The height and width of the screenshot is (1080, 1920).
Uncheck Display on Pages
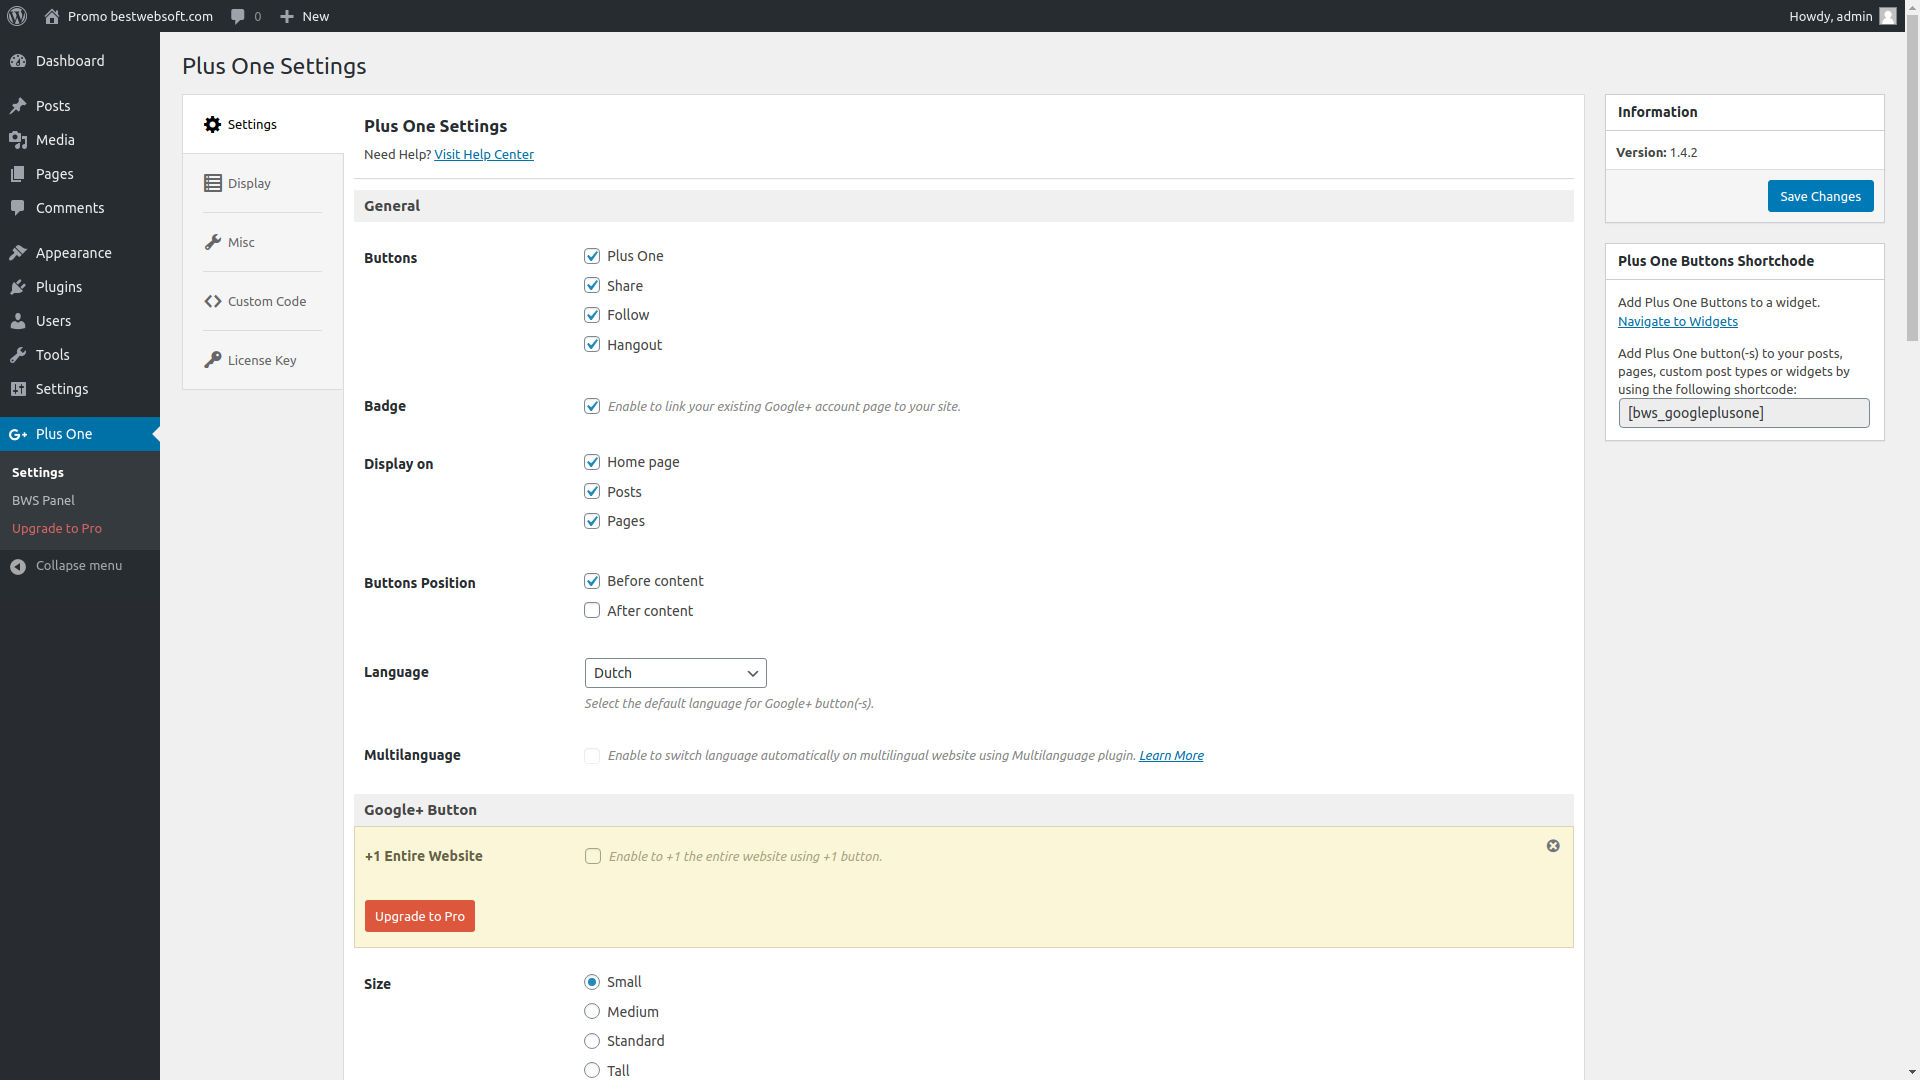[592, 521]
